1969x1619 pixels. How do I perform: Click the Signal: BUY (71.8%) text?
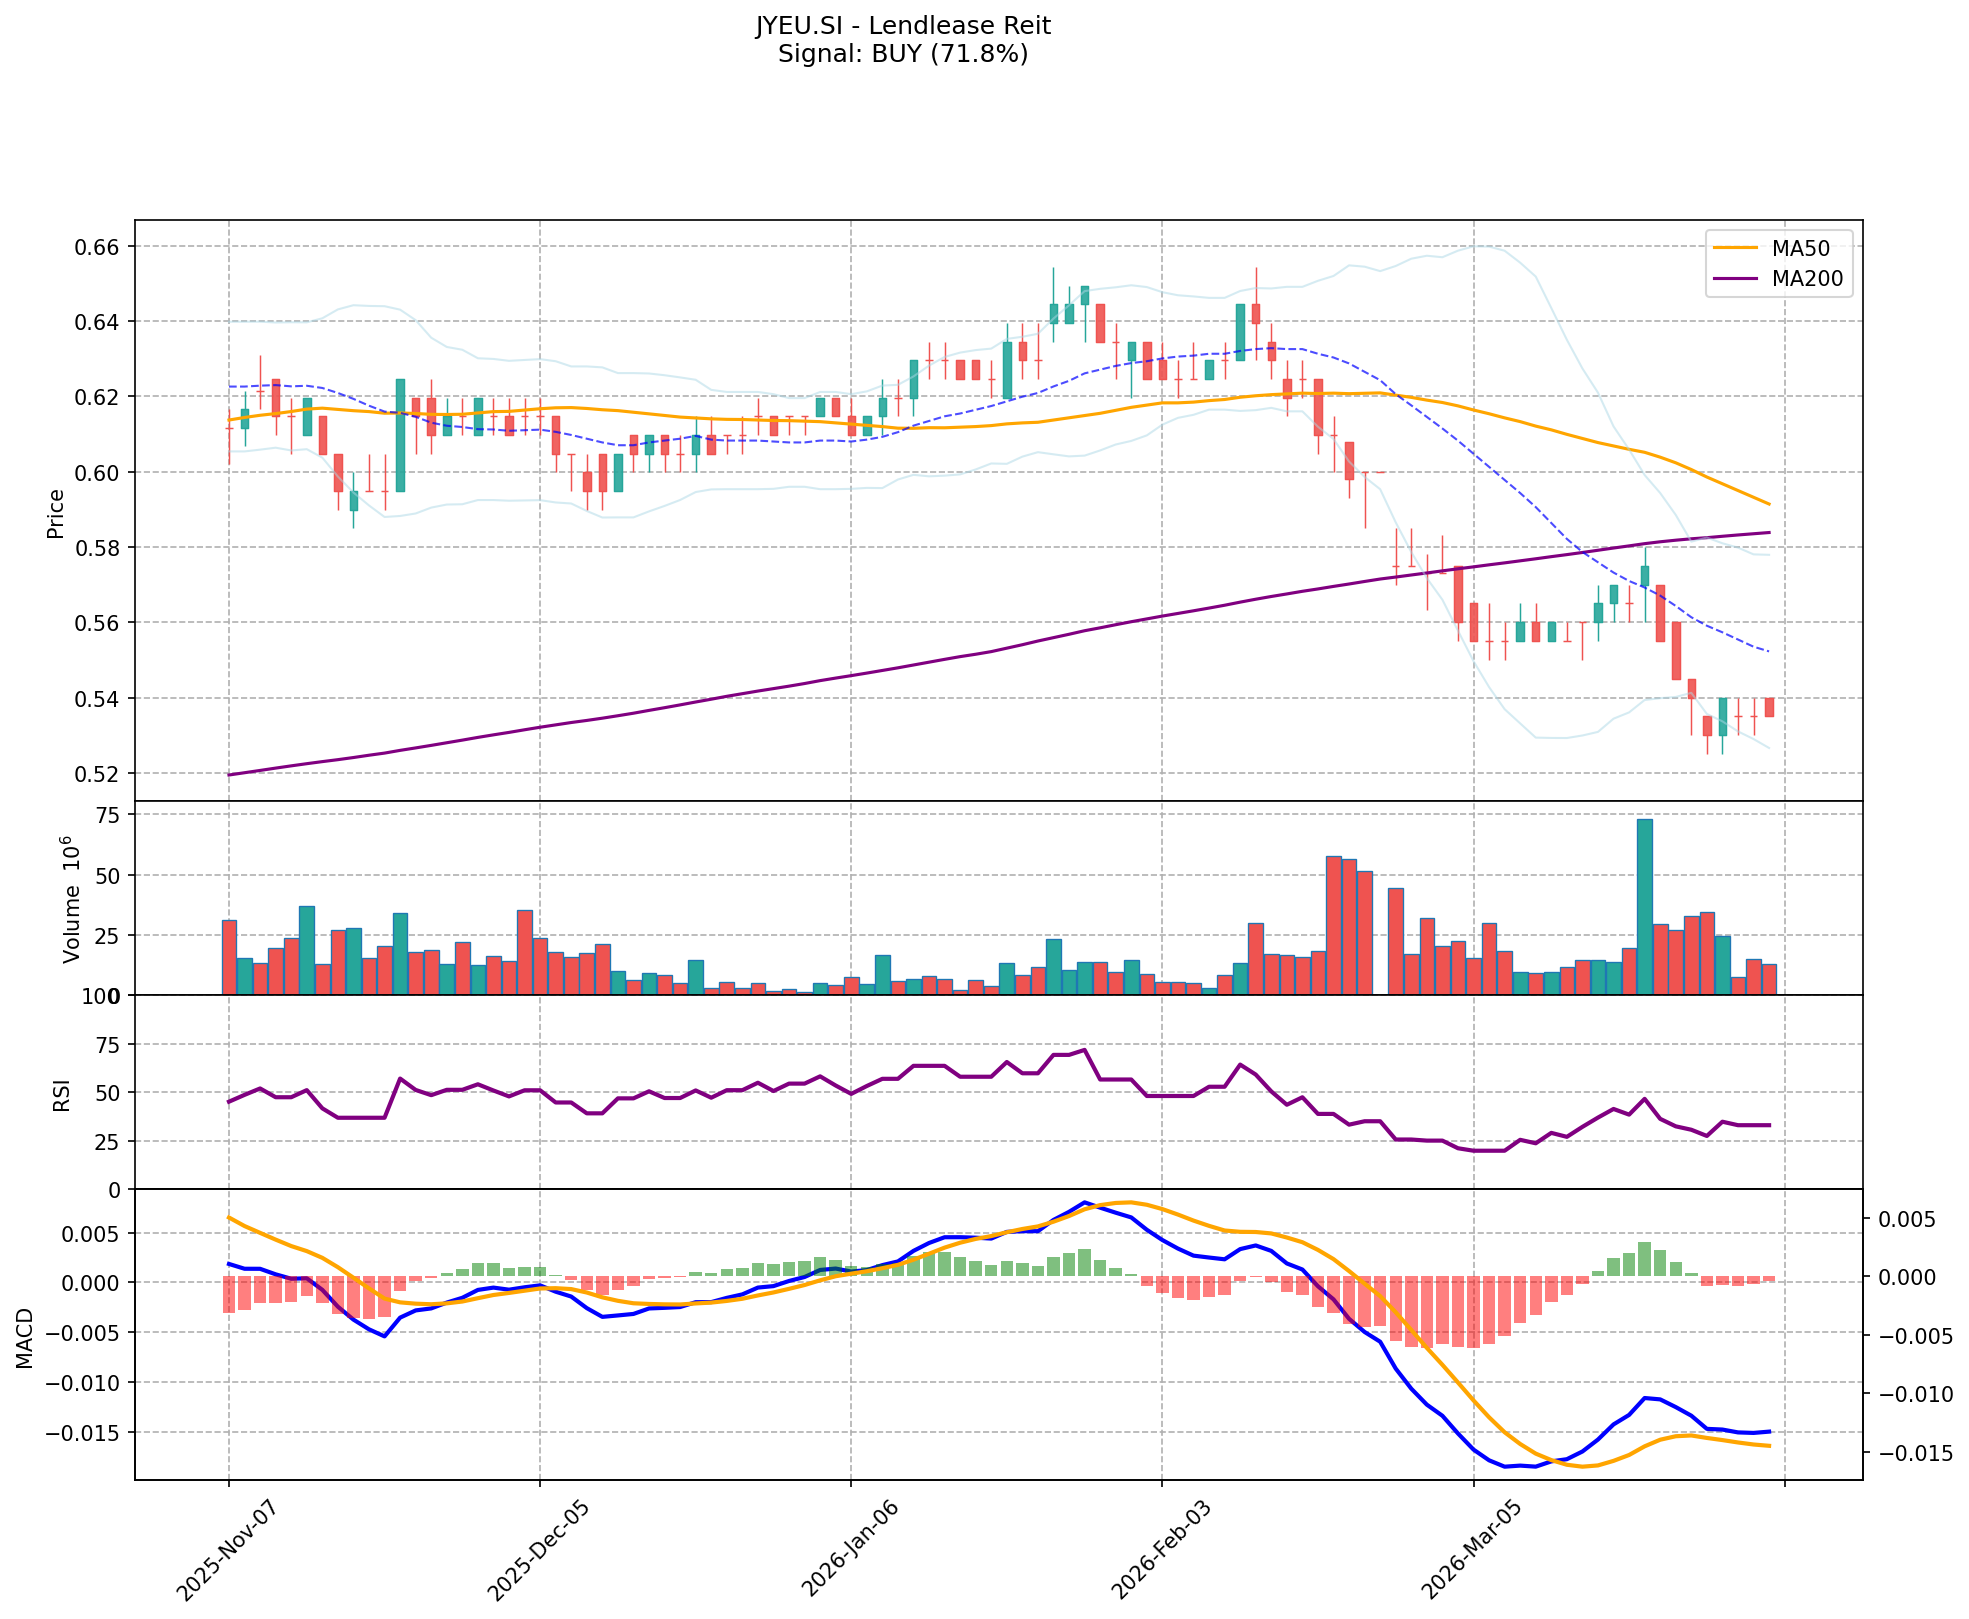(903, 54)
